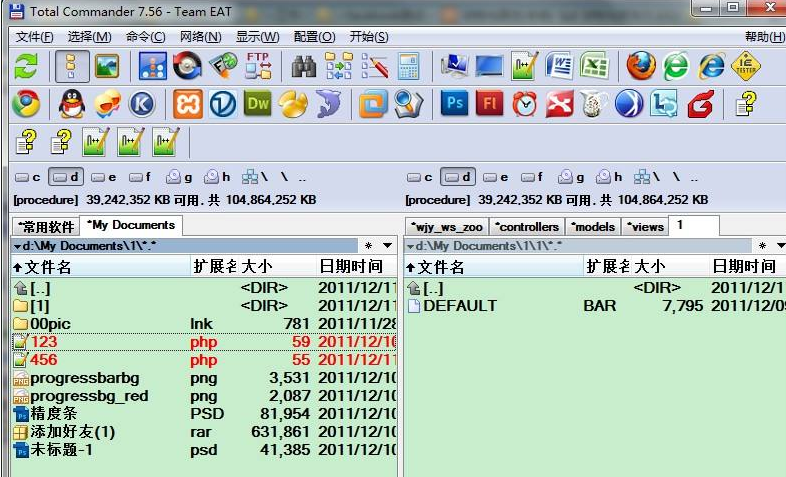The image size is (786, 477).
Task: Open network neighborhood button in left drive bar
Action: [255, 177]
